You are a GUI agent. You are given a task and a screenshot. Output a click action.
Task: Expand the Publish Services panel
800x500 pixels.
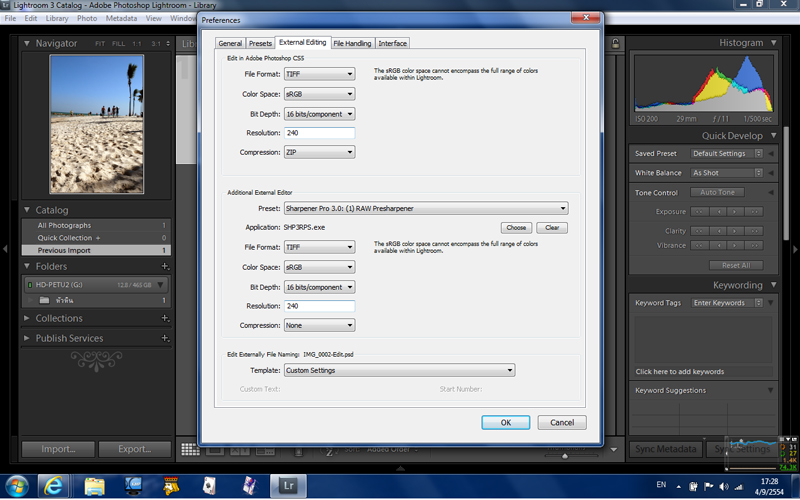click(x=27, y=338)
